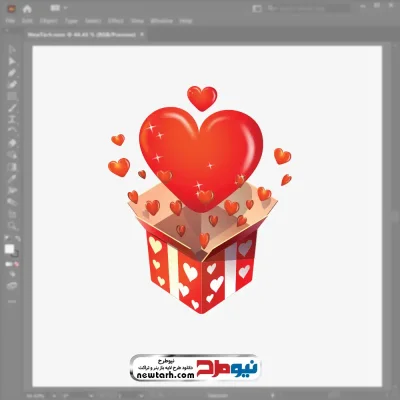Open the Help menu
Screen dimensions: 400x400
[186, 21]
